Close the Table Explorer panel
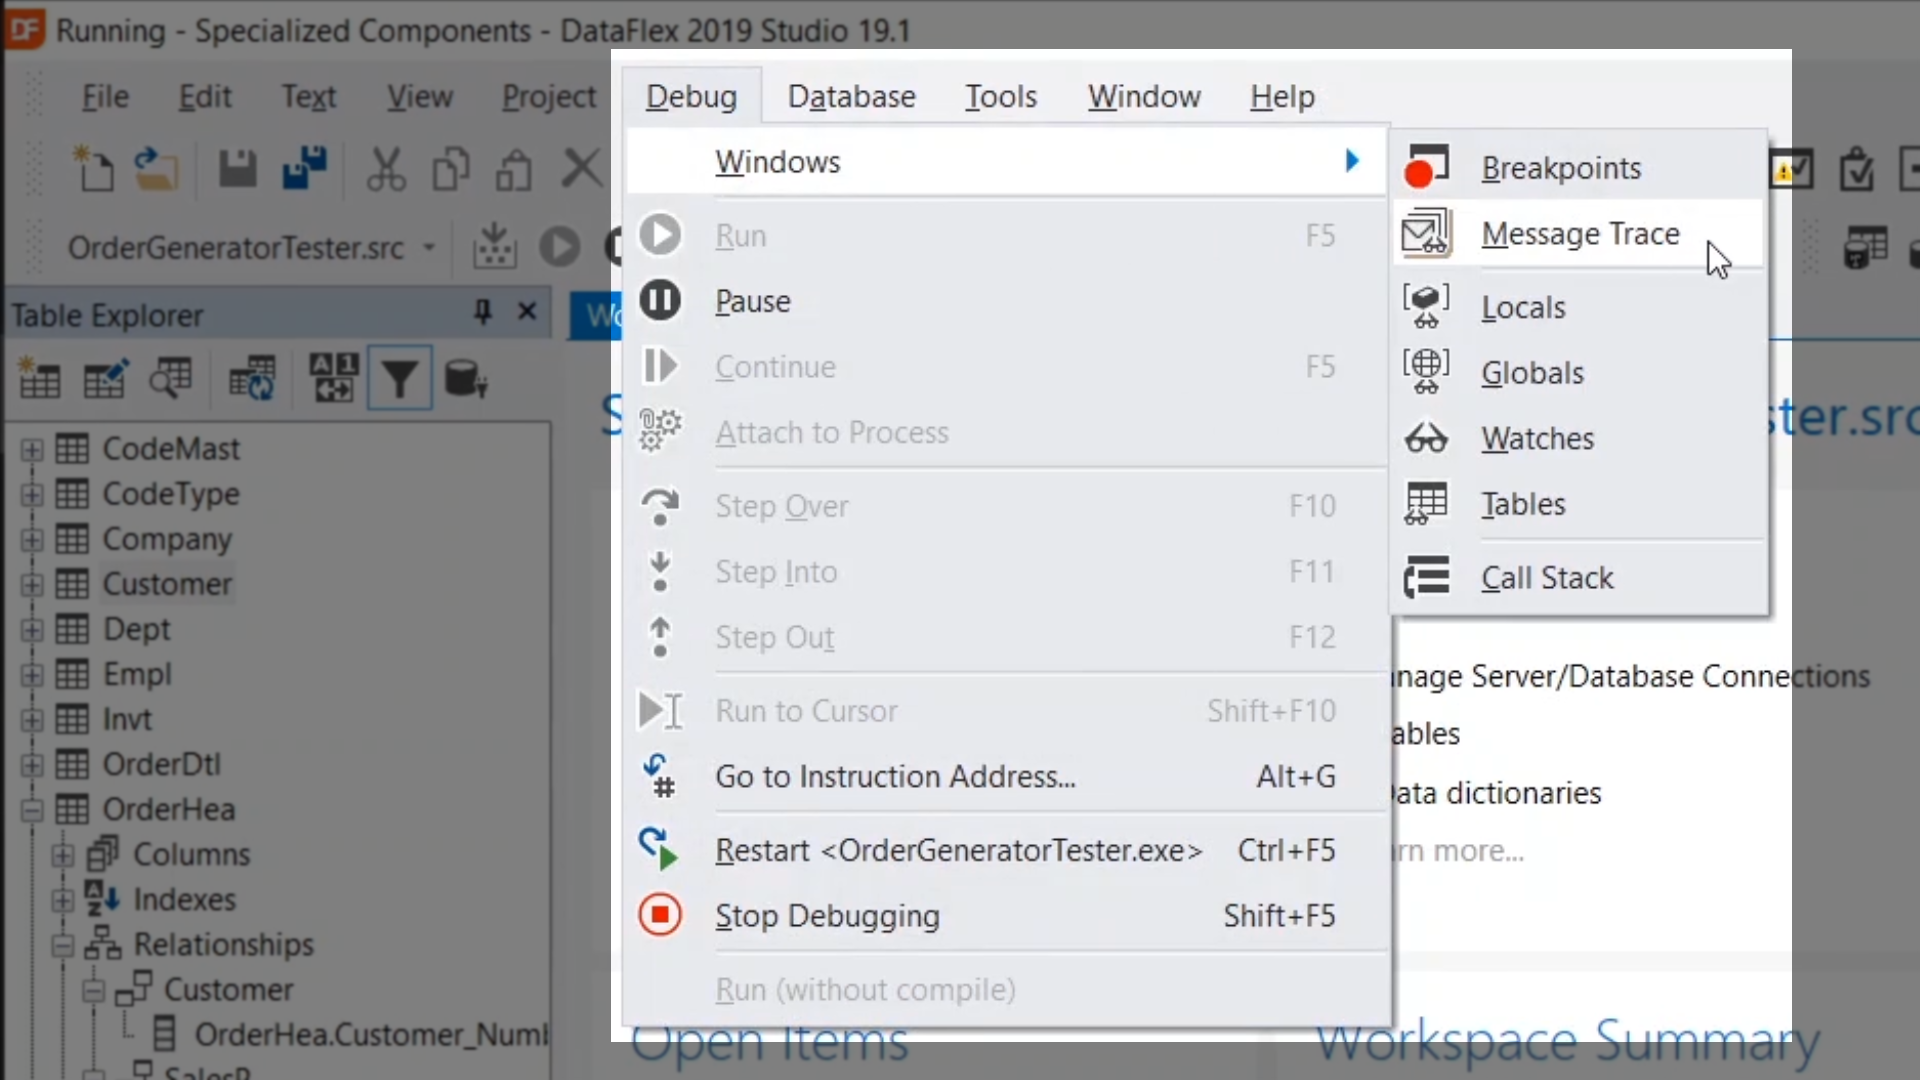Image resolution: width=1920 pixels, height=1080 pixels. click(527, 312)
